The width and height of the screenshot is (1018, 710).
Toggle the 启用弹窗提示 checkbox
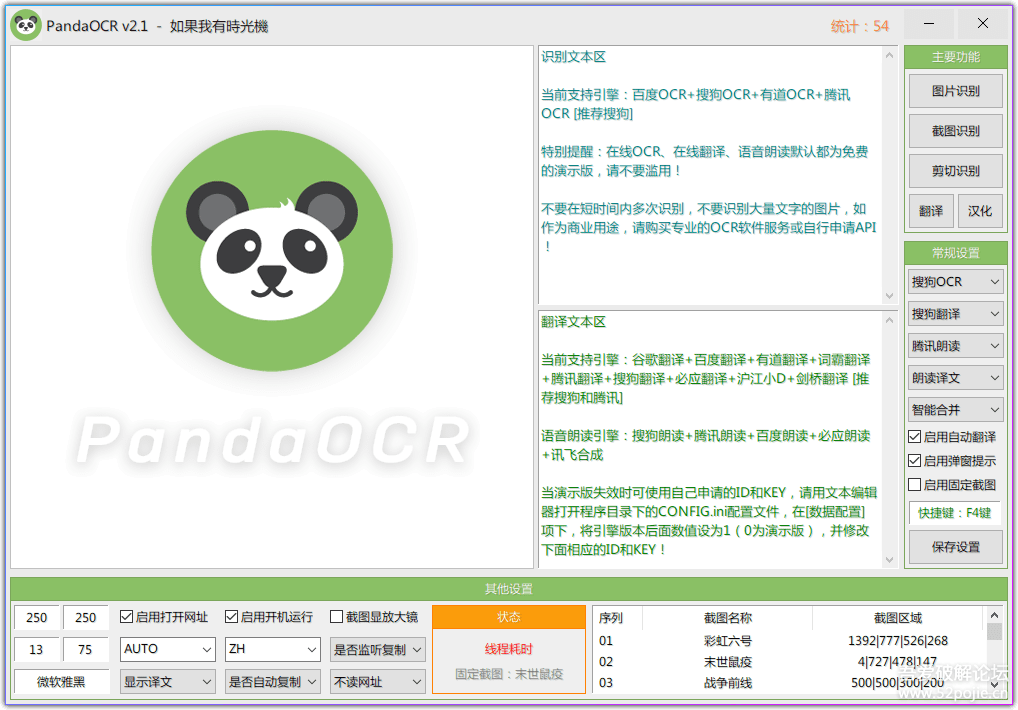point(915,461)
